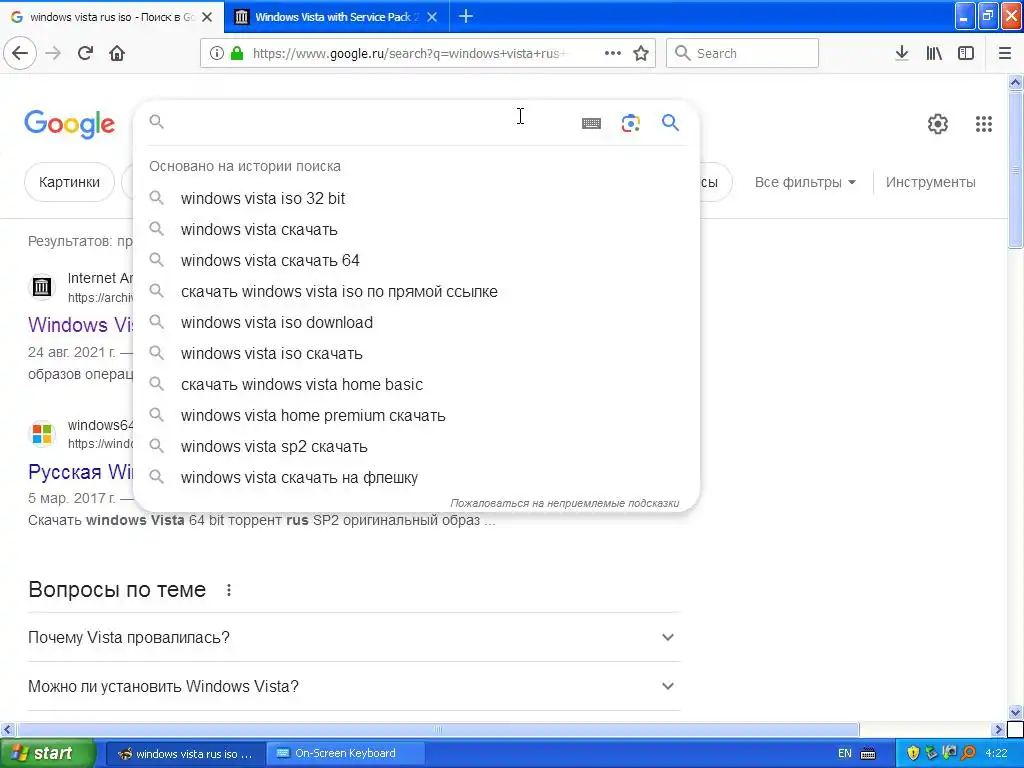Click the Firefox taskbar button

(185, 754)
